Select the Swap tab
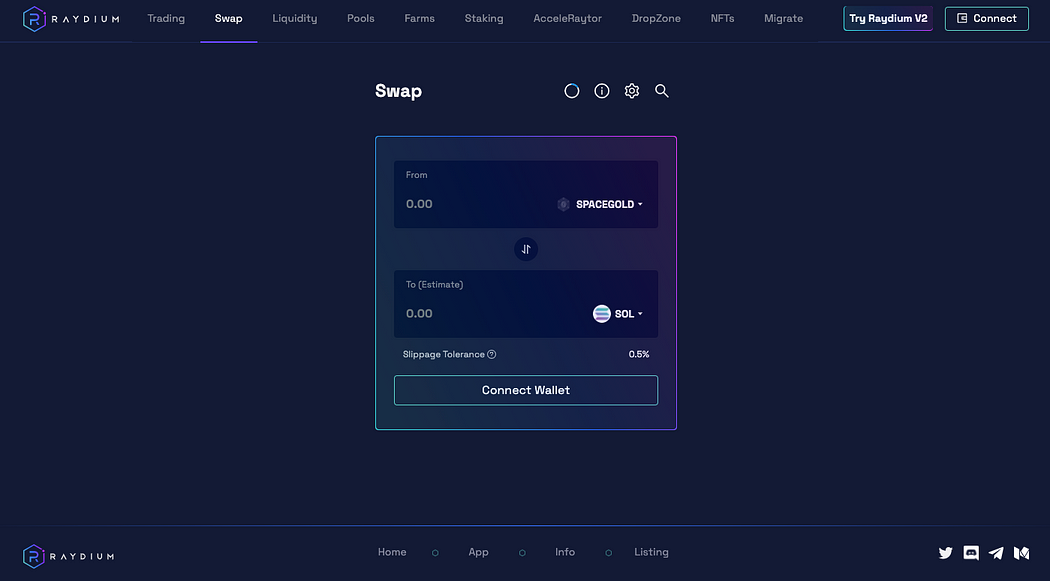The height and width of the screenshot is (581, 1050). [228, 19]
